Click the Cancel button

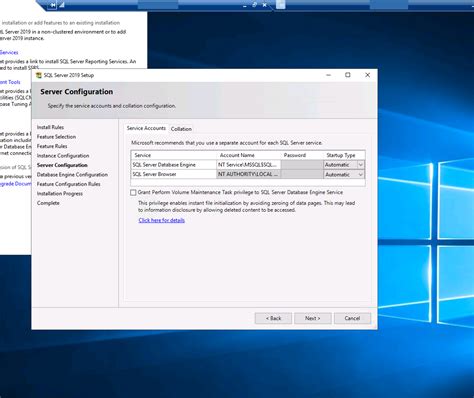[352, 318]
